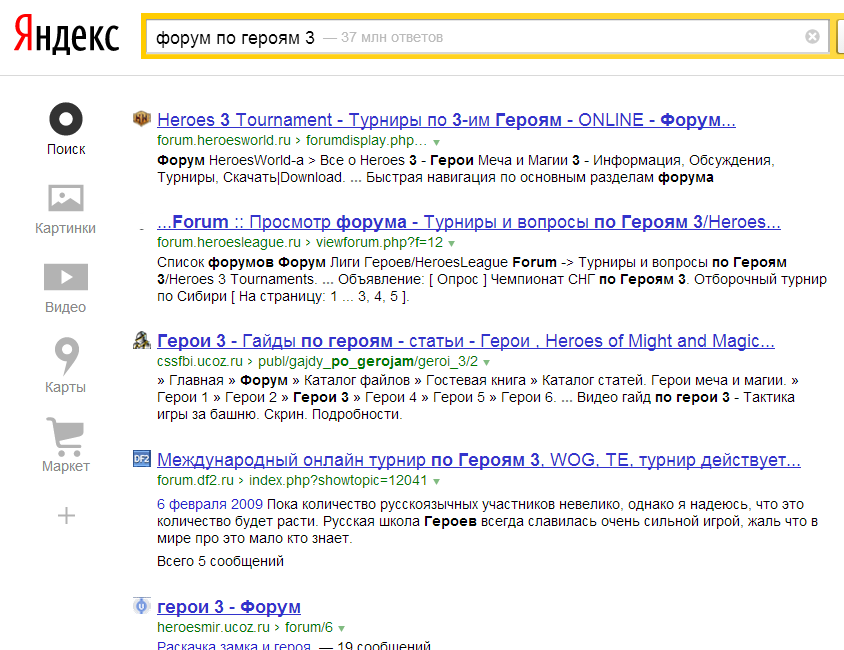The image size is (844, 650).
Task: Show more services with the plus icon
Action: 66,515
